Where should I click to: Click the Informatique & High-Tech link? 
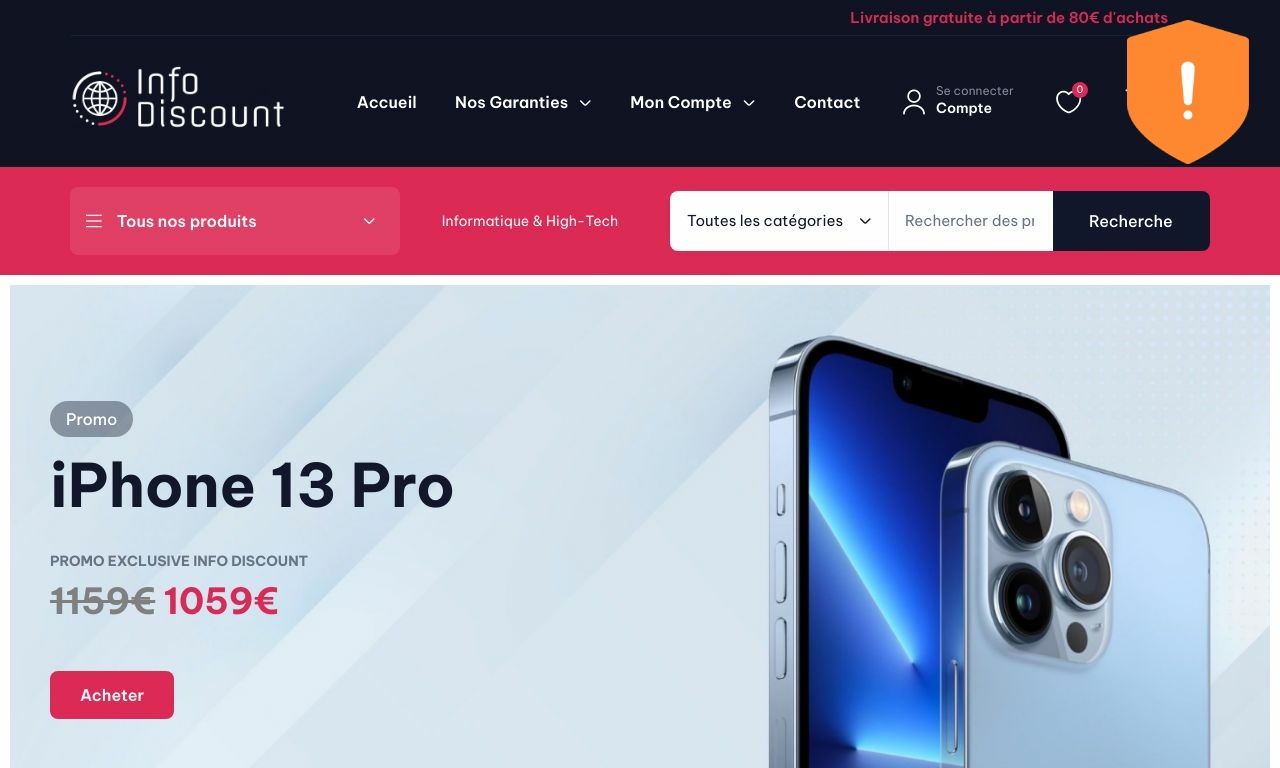click(530, 221)
